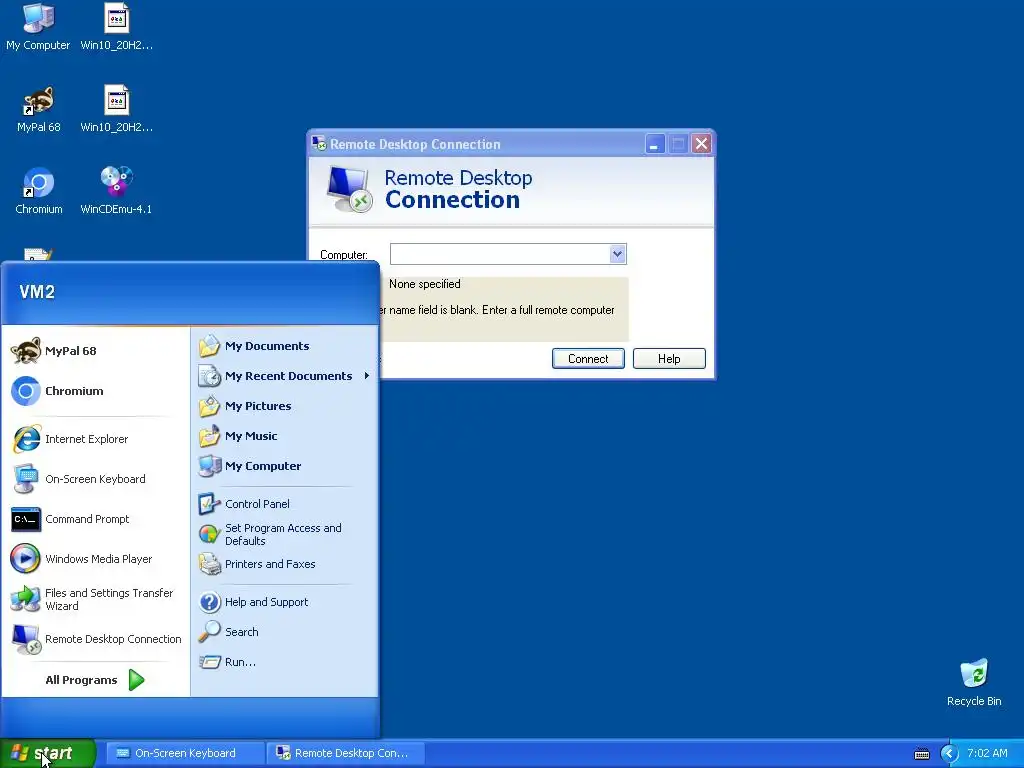The image size is (1024, 768).
Task: Minimize the Remote Desktop Connection window
Action: [654, 144]
